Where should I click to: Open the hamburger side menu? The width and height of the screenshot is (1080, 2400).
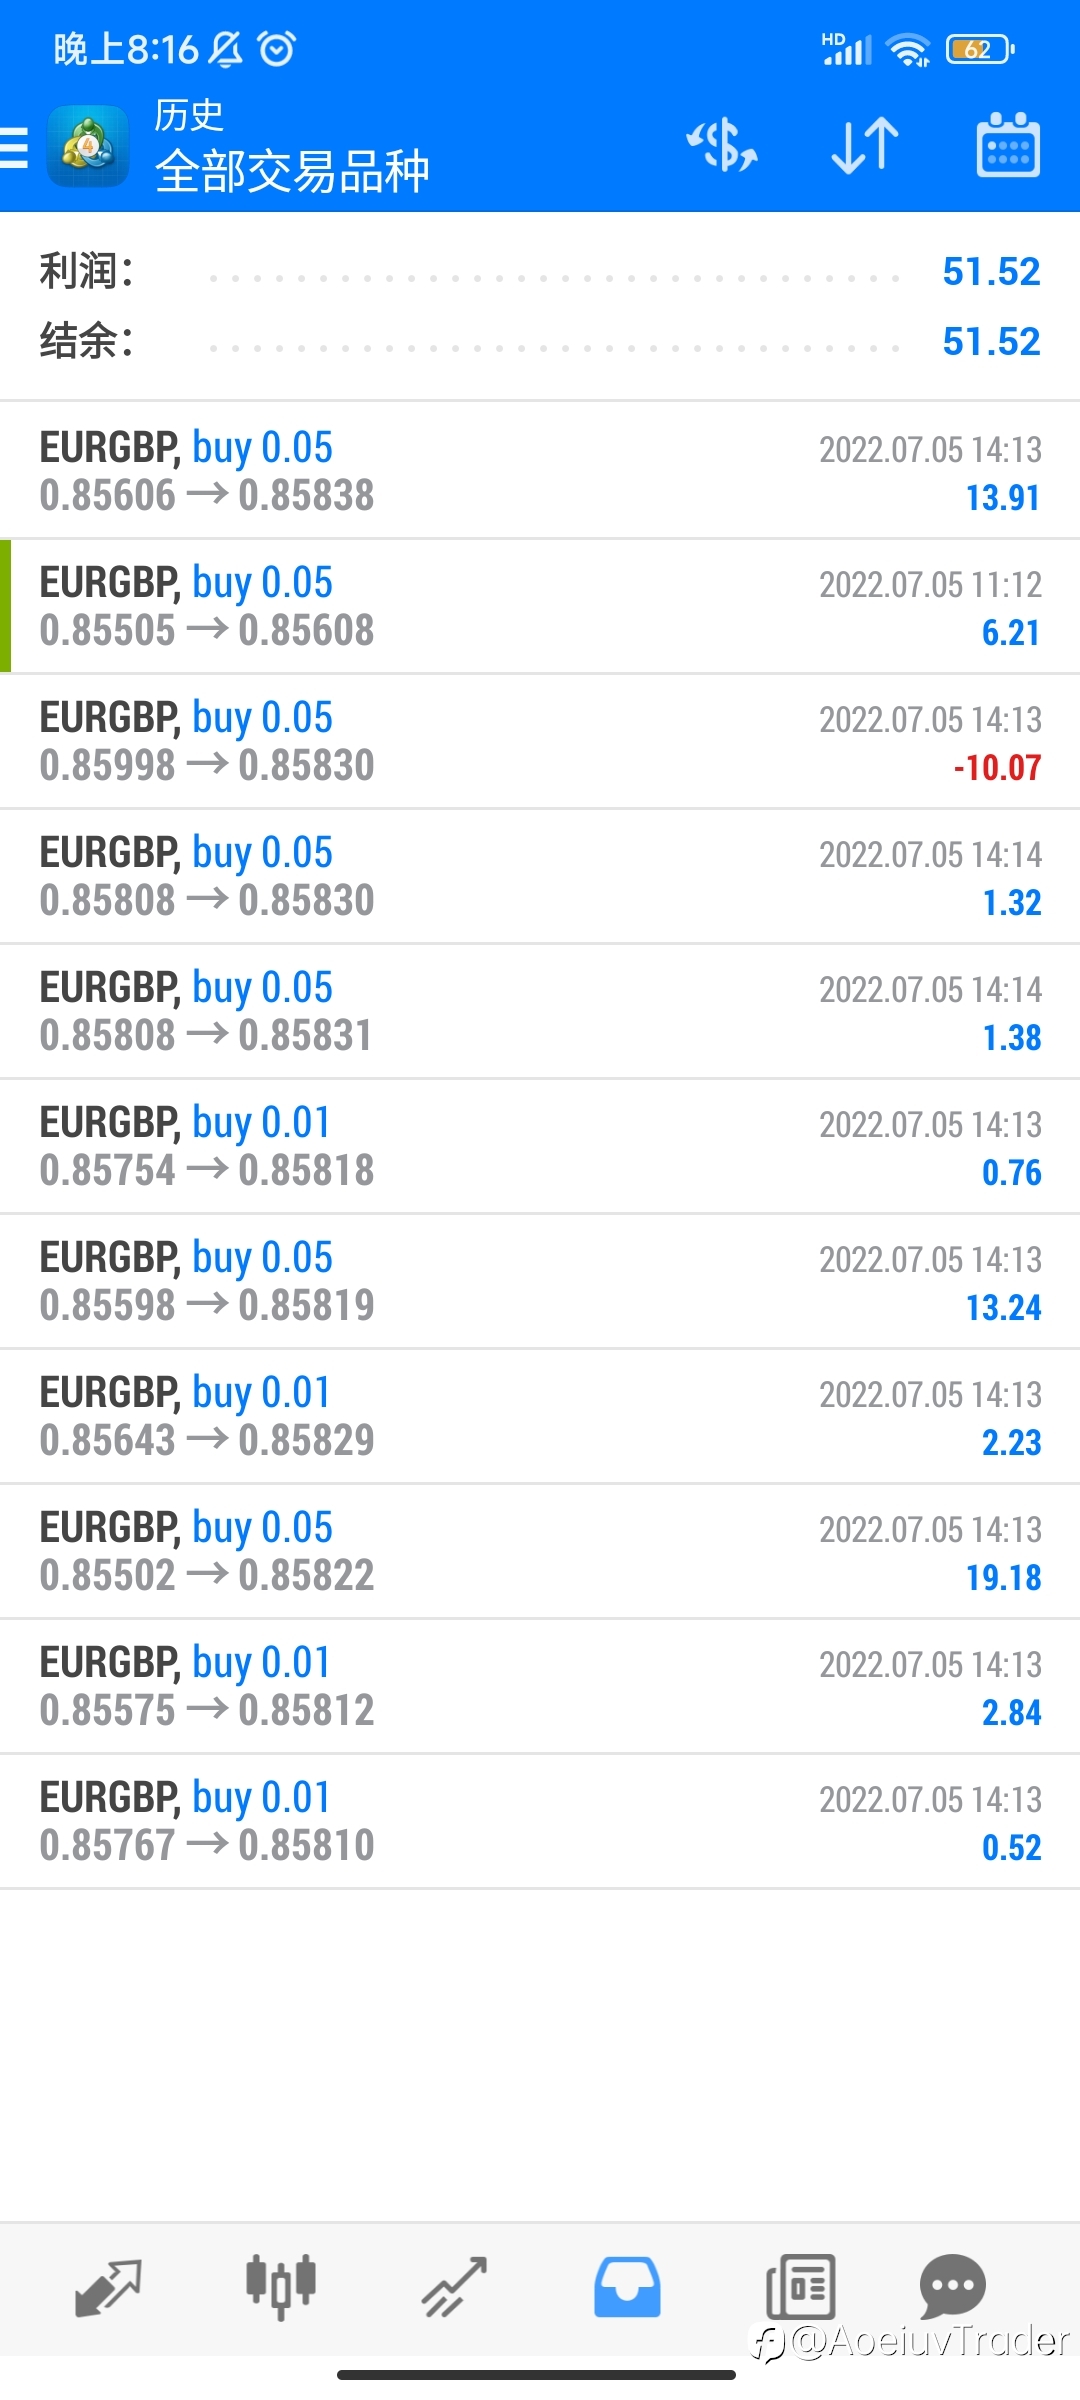(14, 147)
